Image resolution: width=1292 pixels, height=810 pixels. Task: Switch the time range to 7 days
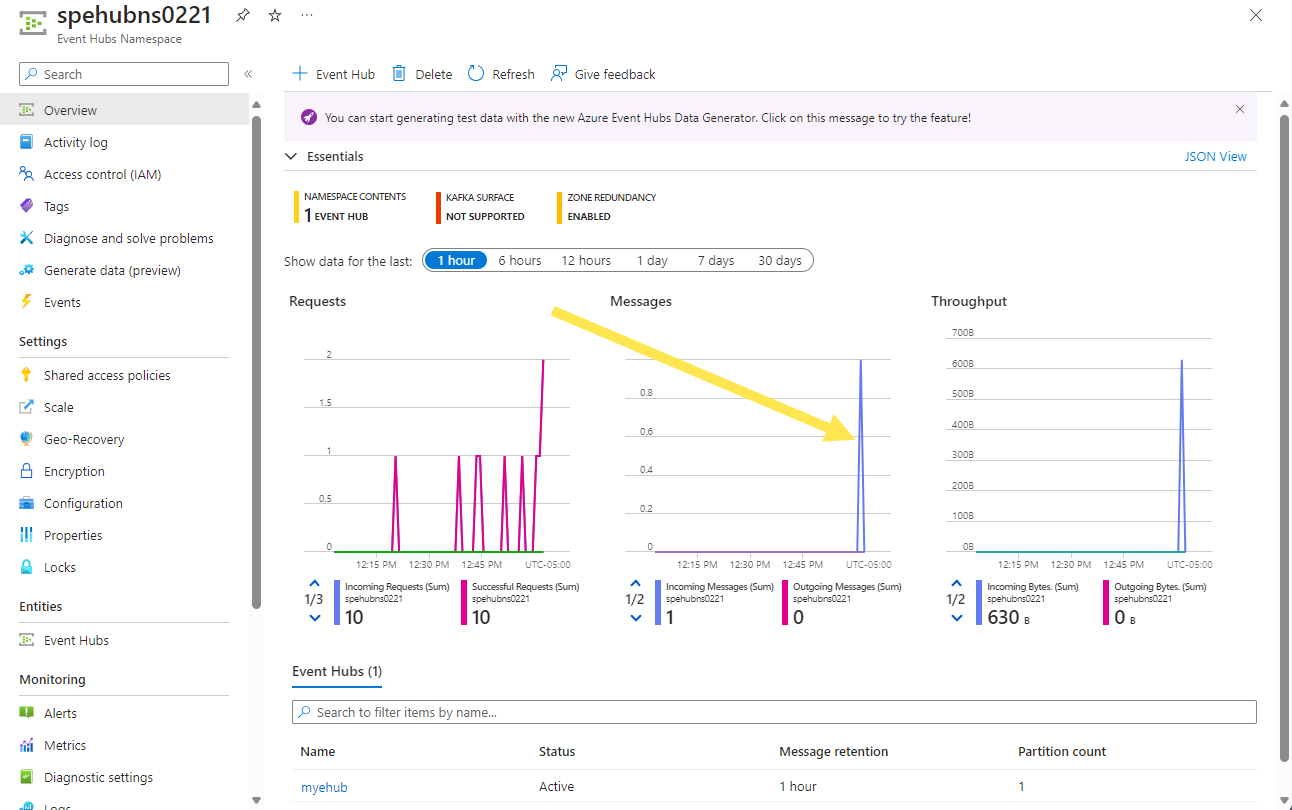(716, 260)
